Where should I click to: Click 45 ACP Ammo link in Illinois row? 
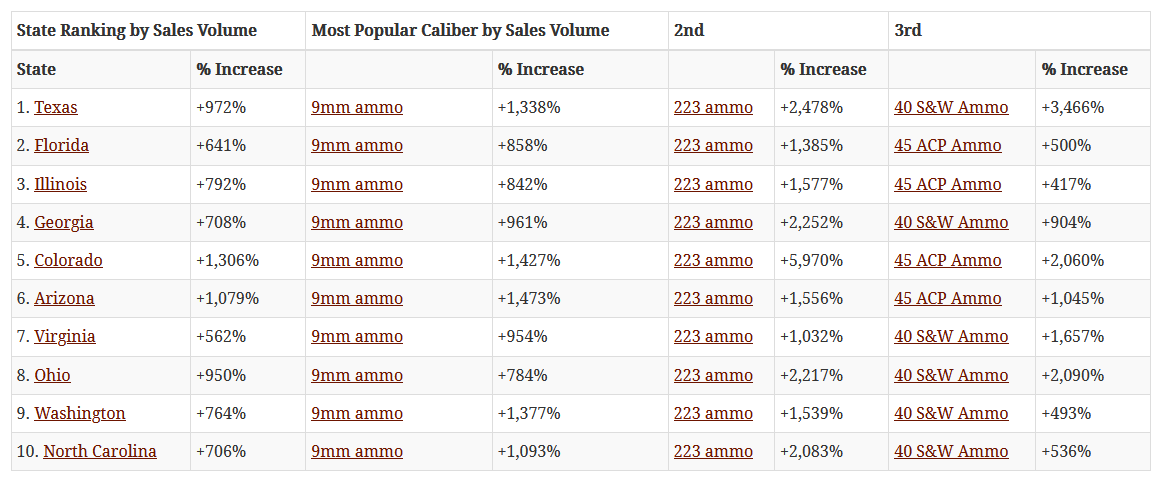click(947, 185)
